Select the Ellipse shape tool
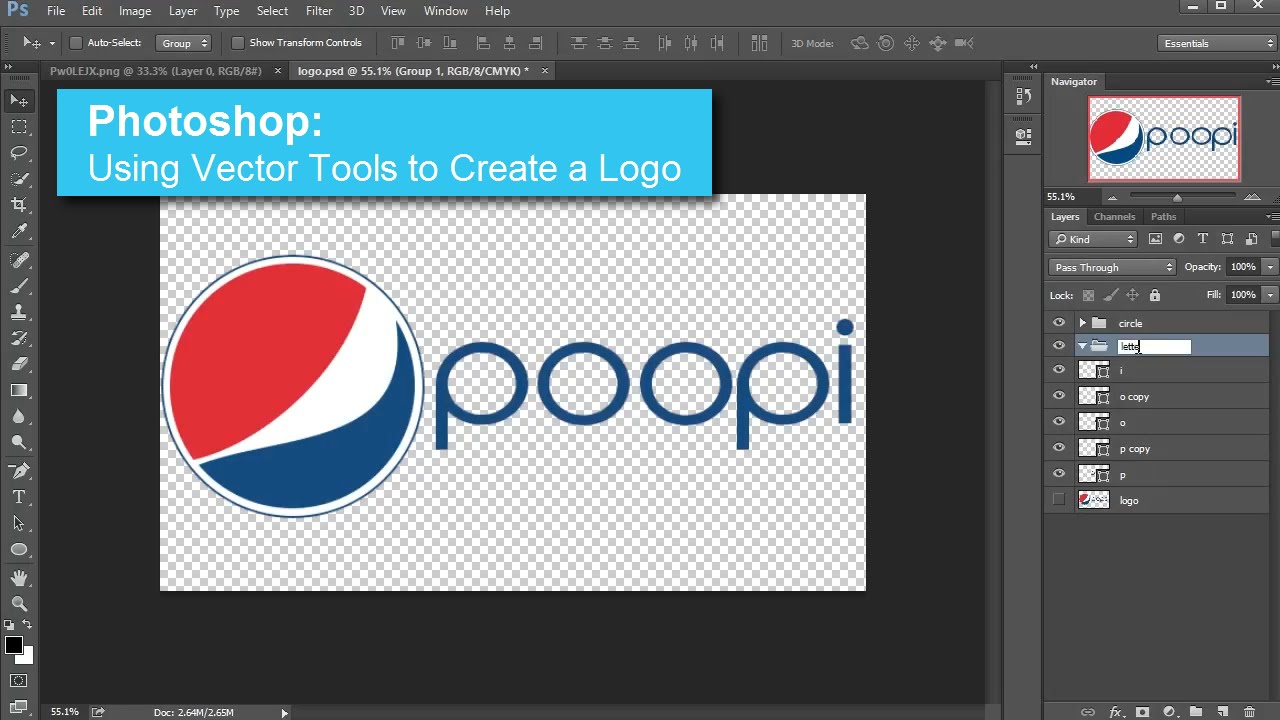This screenshot has width=1280, height=720. 20,549
